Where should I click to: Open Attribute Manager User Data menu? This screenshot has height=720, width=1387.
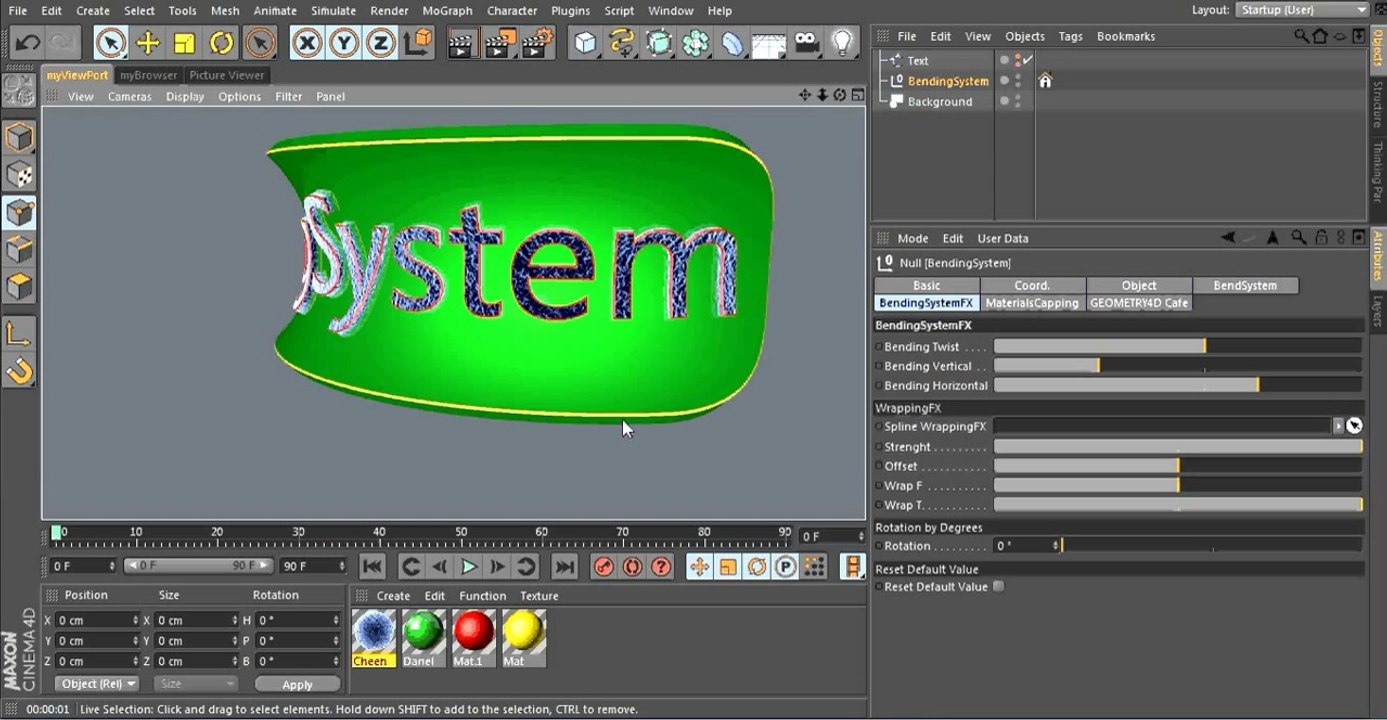click(1003, 239)
